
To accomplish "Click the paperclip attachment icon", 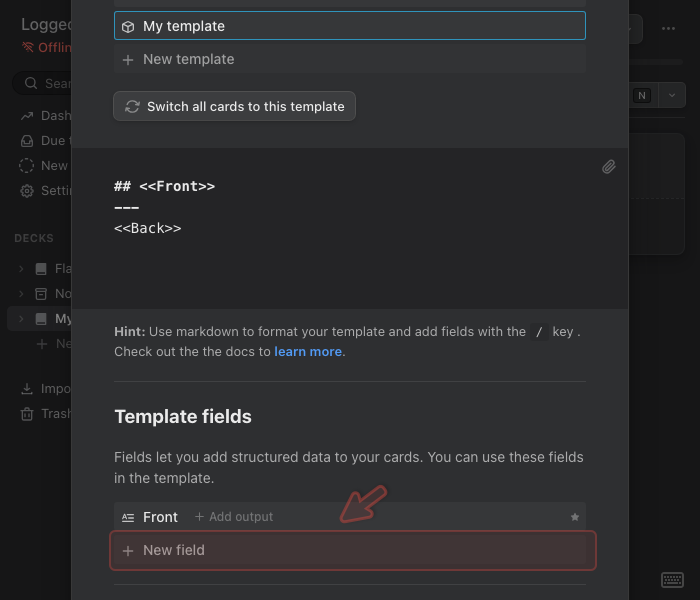I will click(x=608, y=167).
